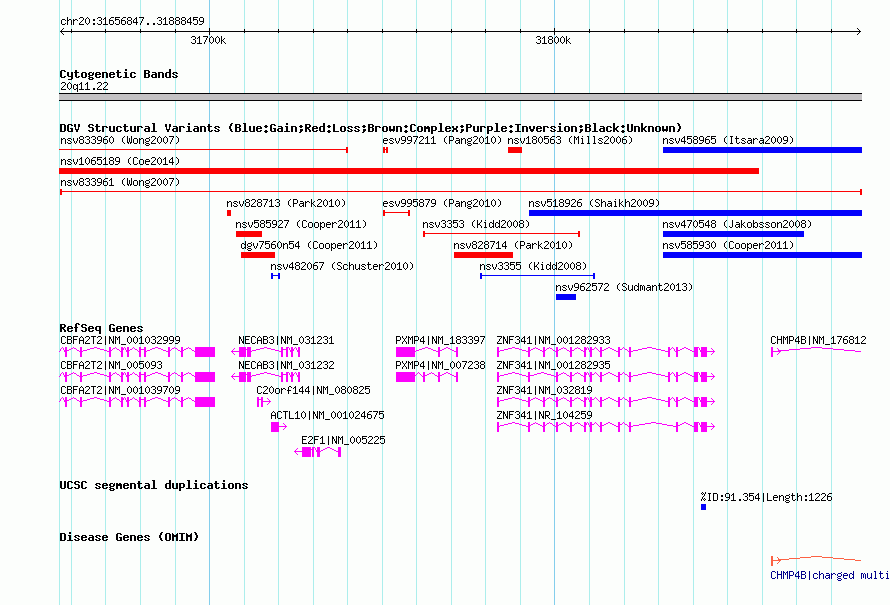Viewport: 890px width, 605px height.
Task: Click the ZNF341|NM_032819 text label
Action: 544,390
